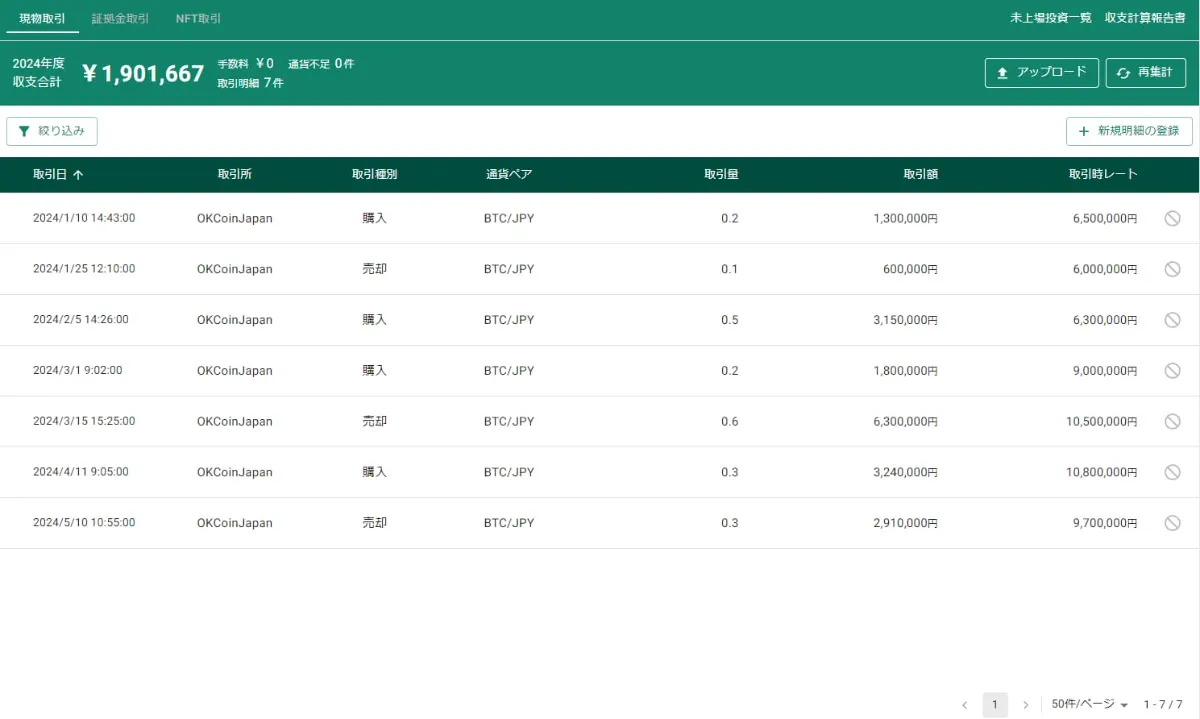Click the 取引量 column header

721,174
